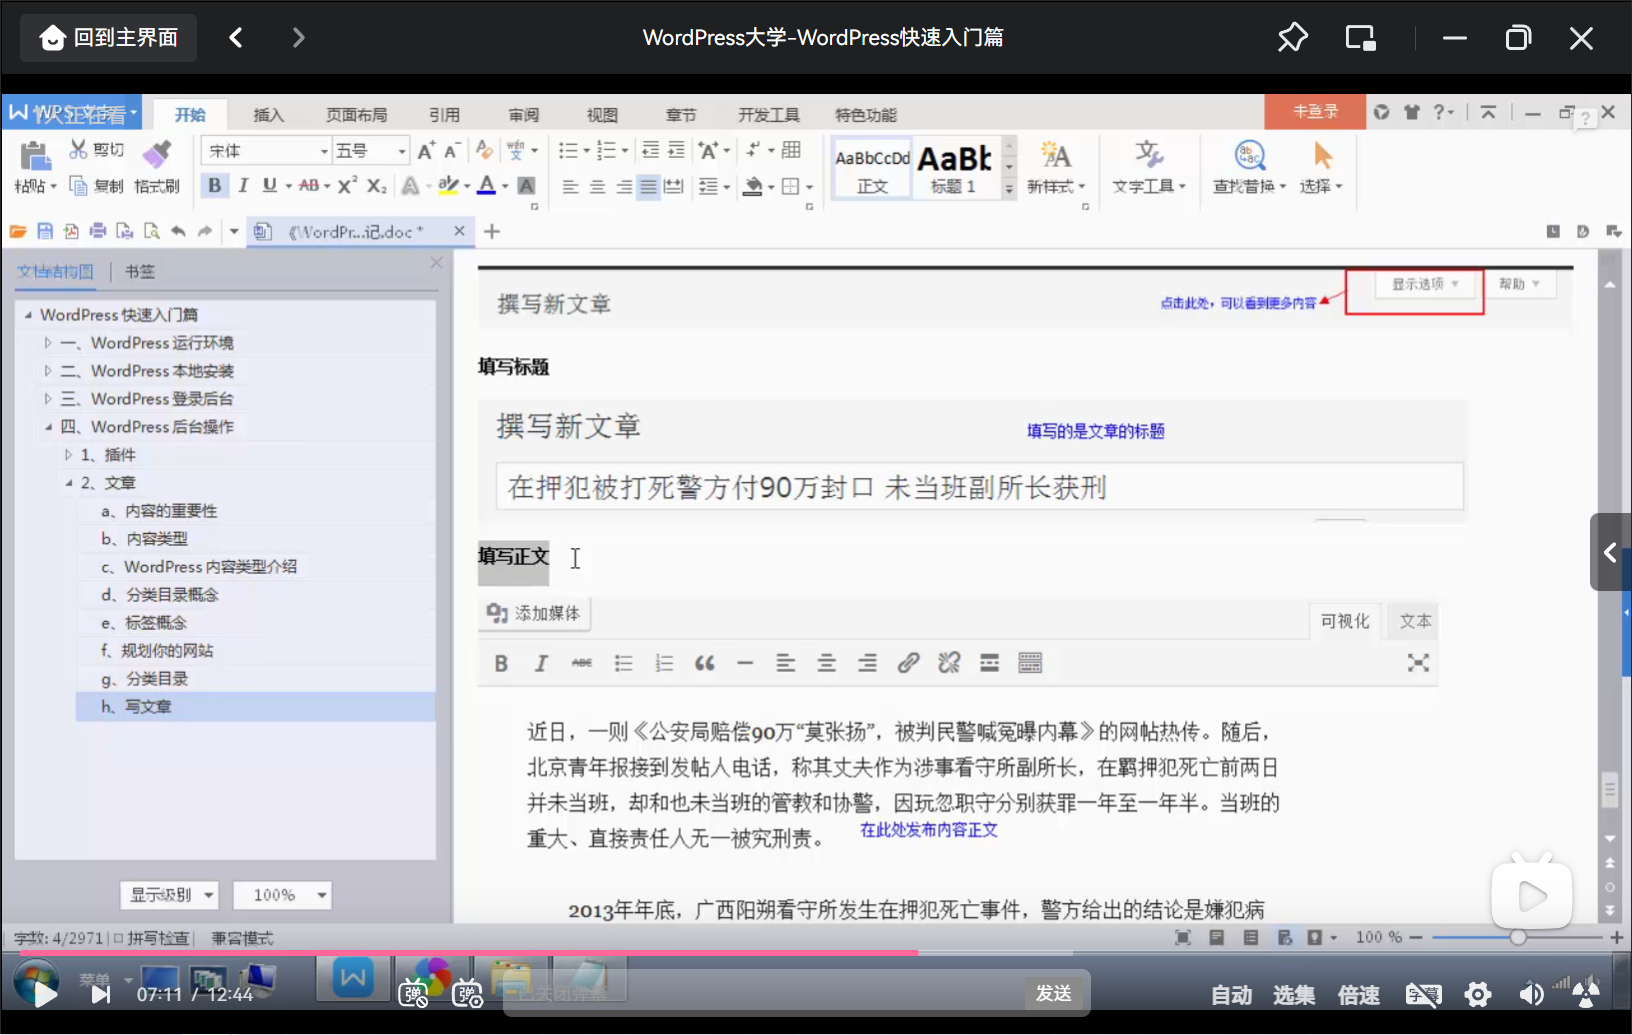Switch to the 视图 ribbon tab

(602, 115)
